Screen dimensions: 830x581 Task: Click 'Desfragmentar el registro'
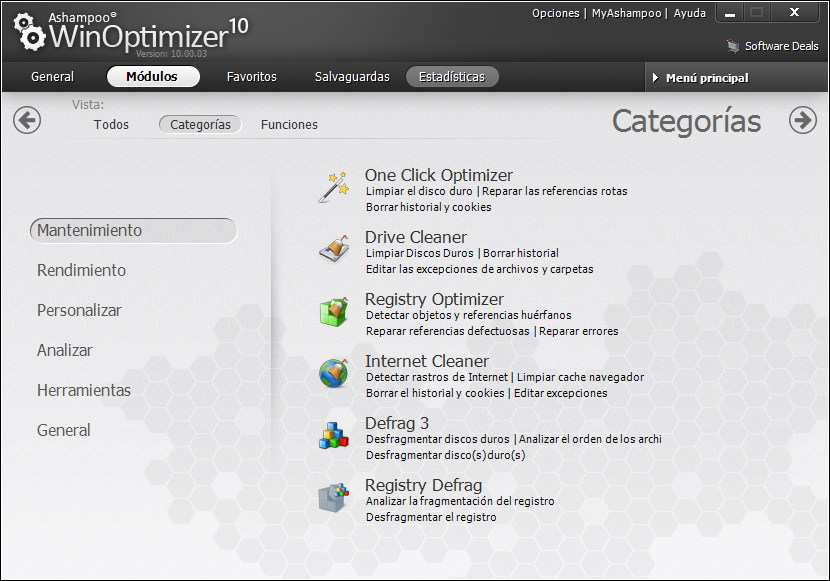[x=431, y=517]
